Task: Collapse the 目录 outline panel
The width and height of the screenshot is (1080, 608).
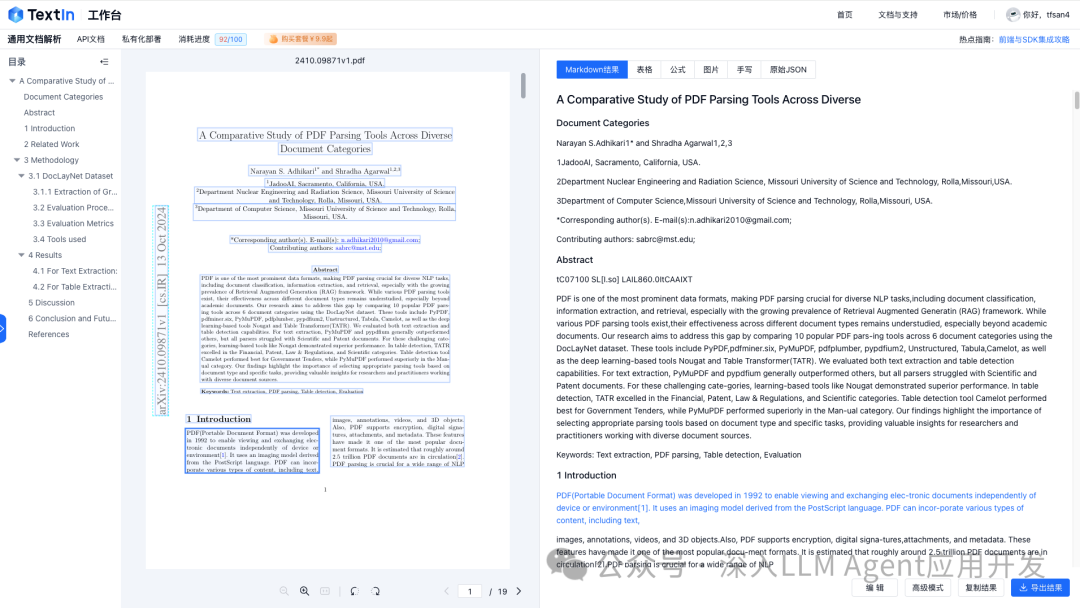Action: point(104,62)
